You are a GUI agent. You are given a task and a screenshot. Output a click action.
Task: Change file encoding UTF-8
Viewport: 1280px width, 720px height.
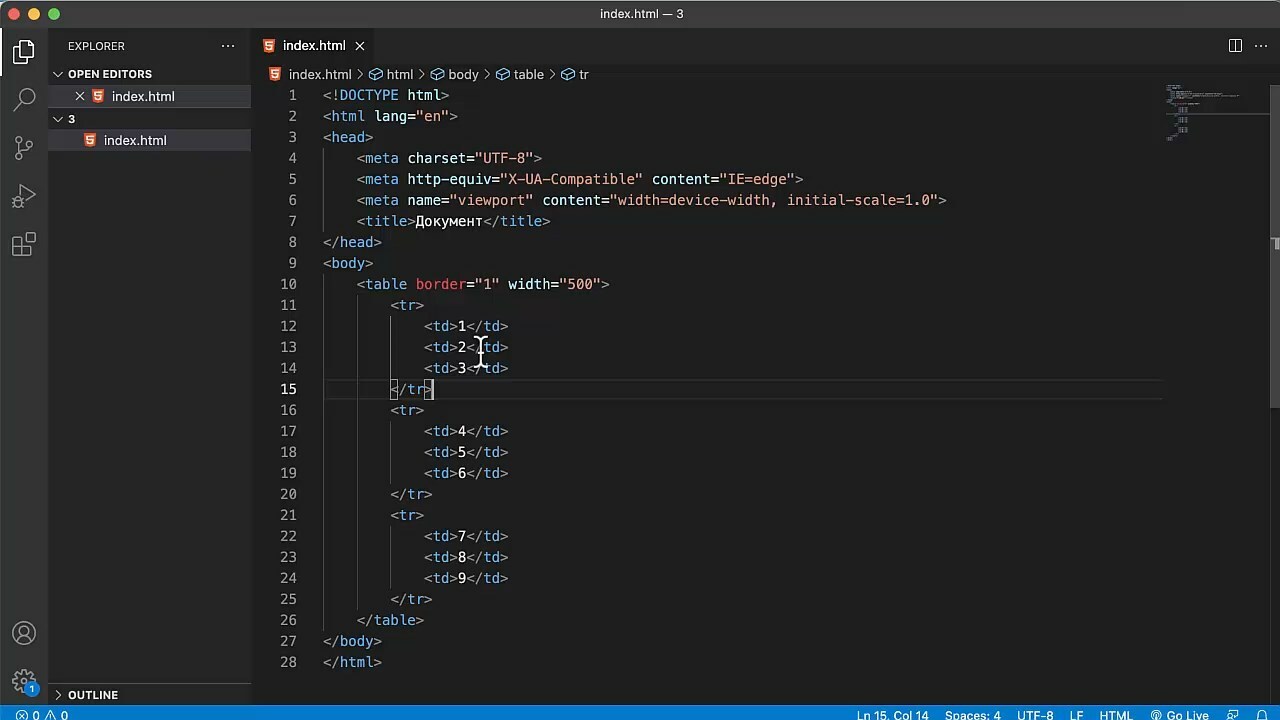[1035, 715]
